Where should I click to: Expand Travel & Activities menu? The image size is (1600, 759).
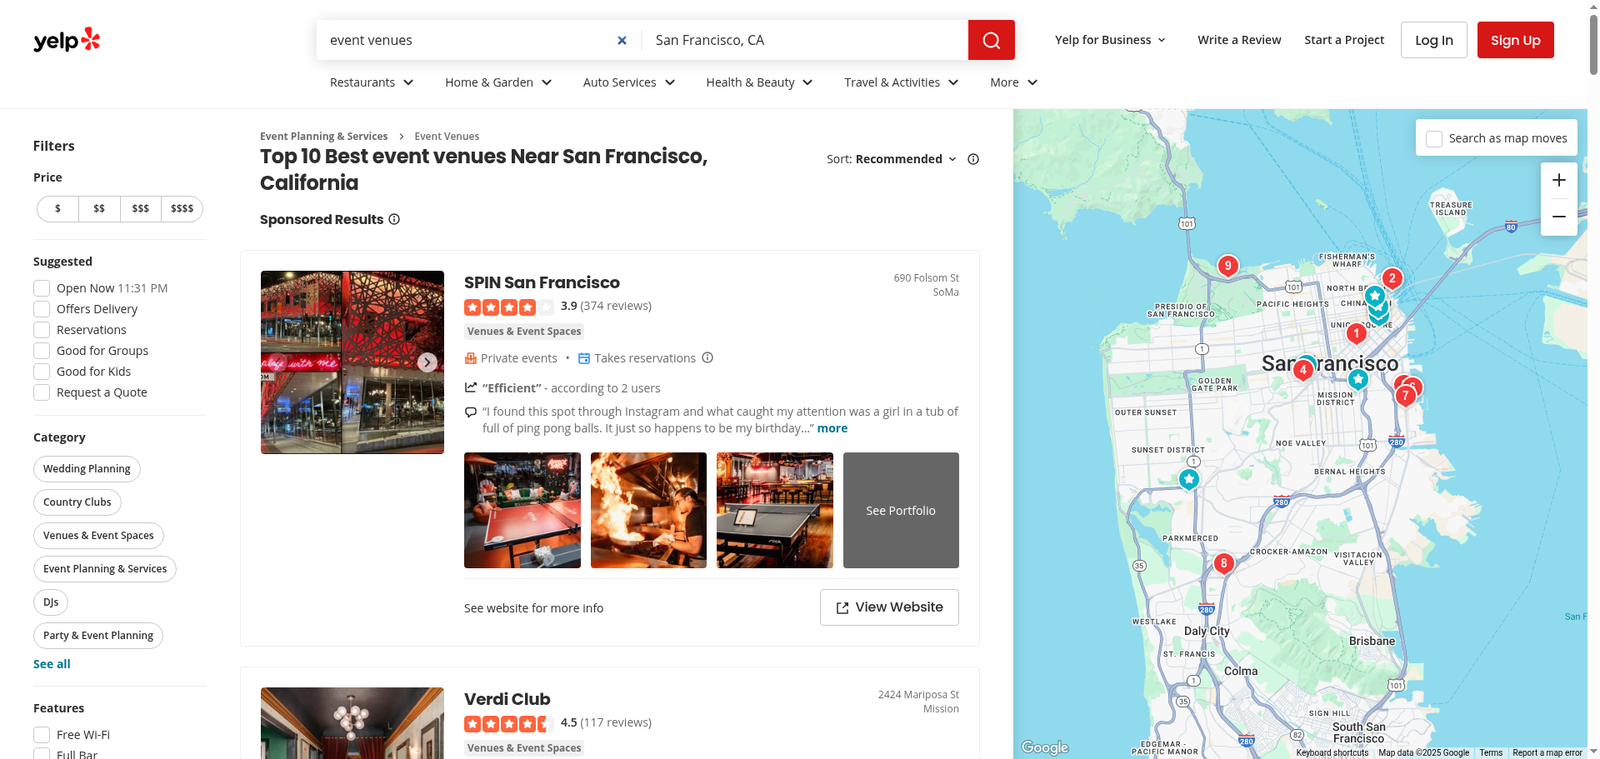pyautogui.click(x=902, y=82)
